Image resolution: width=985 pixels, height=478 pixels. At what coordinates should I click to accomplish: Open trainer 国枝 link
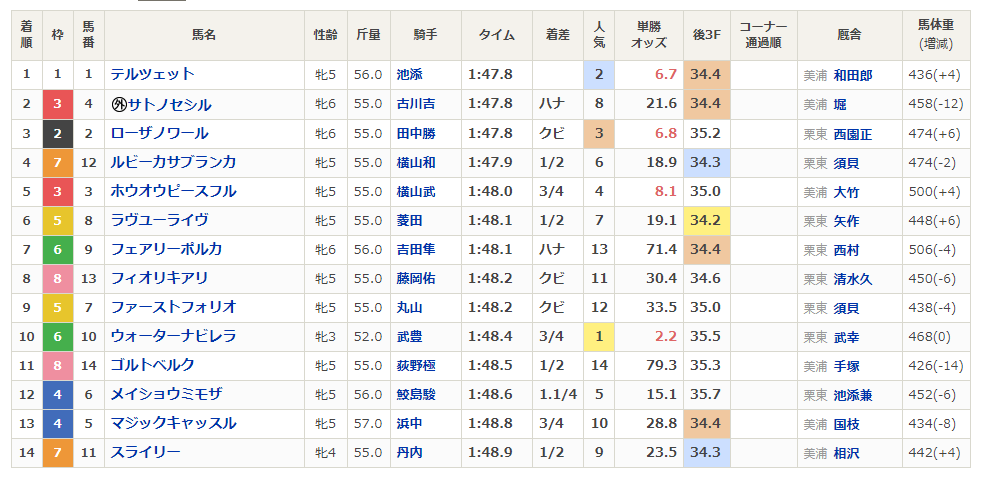845,424
